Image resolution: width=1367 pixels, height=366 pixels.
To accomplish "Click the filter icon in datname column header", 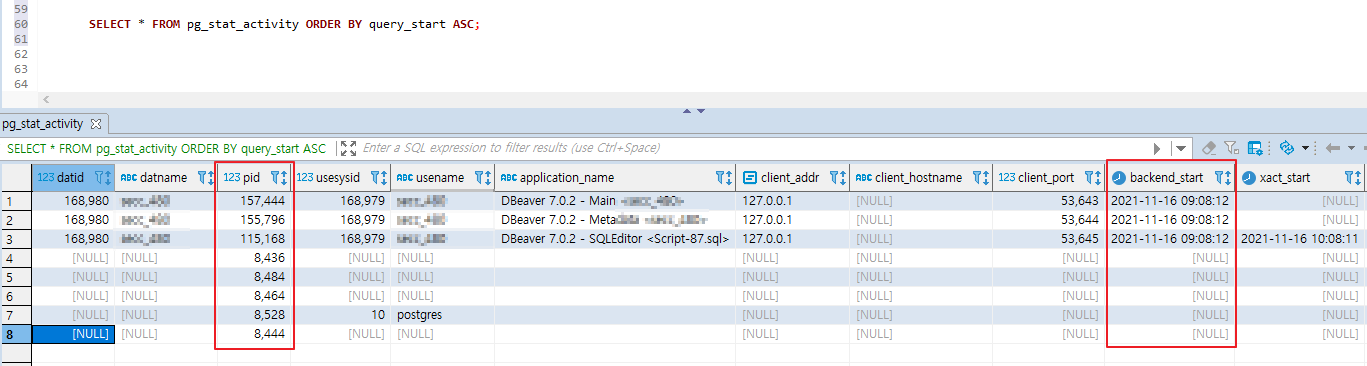I will (x=203, y=177).
